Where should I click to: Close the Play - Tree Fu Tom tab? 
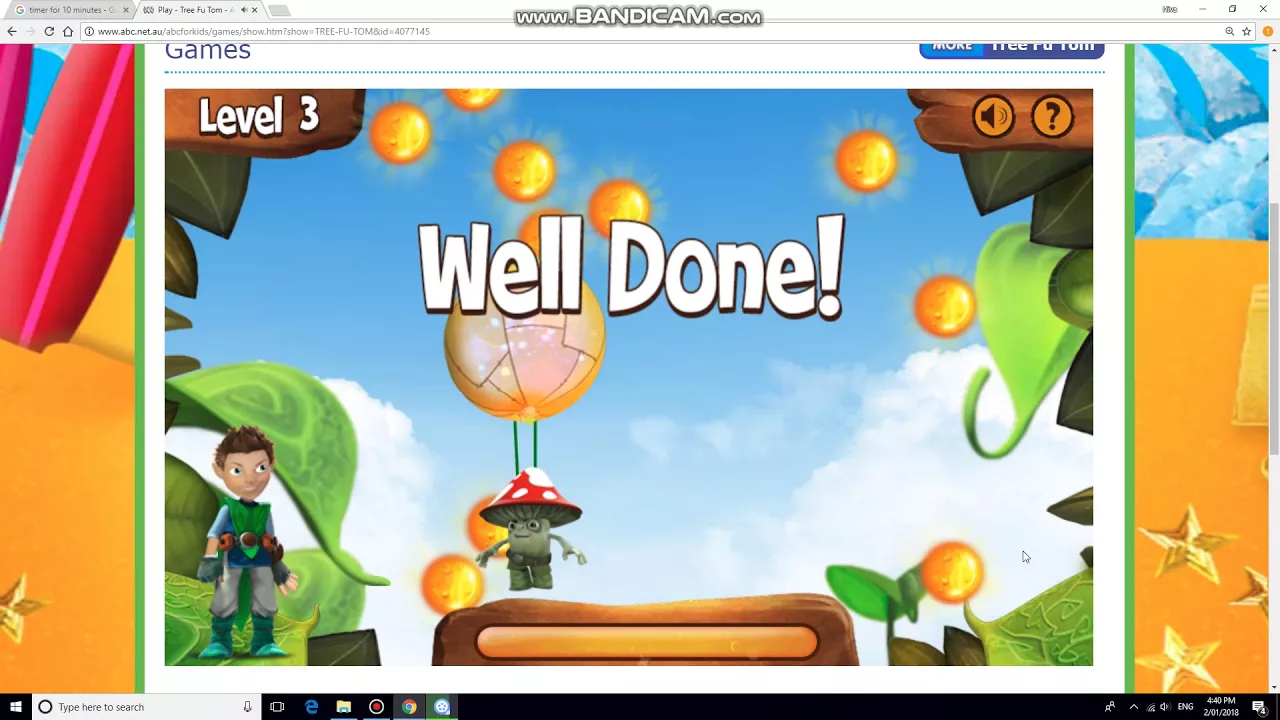click(x=254, y=10)
